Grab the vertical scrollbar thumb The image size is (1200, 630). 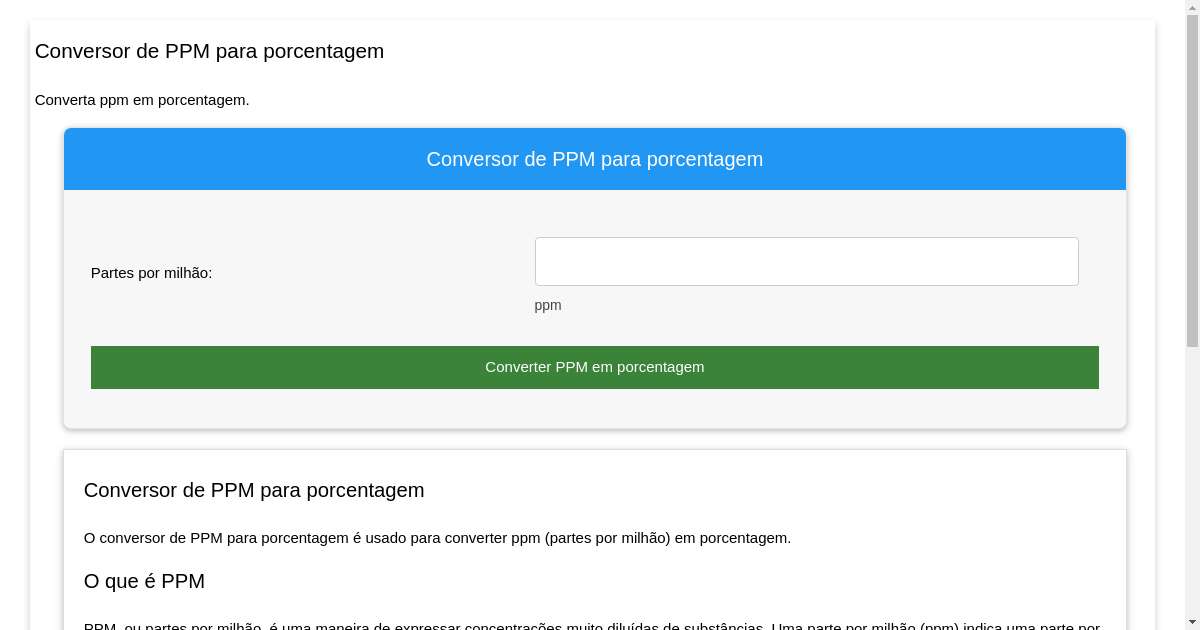click(x=1192, y=180)
